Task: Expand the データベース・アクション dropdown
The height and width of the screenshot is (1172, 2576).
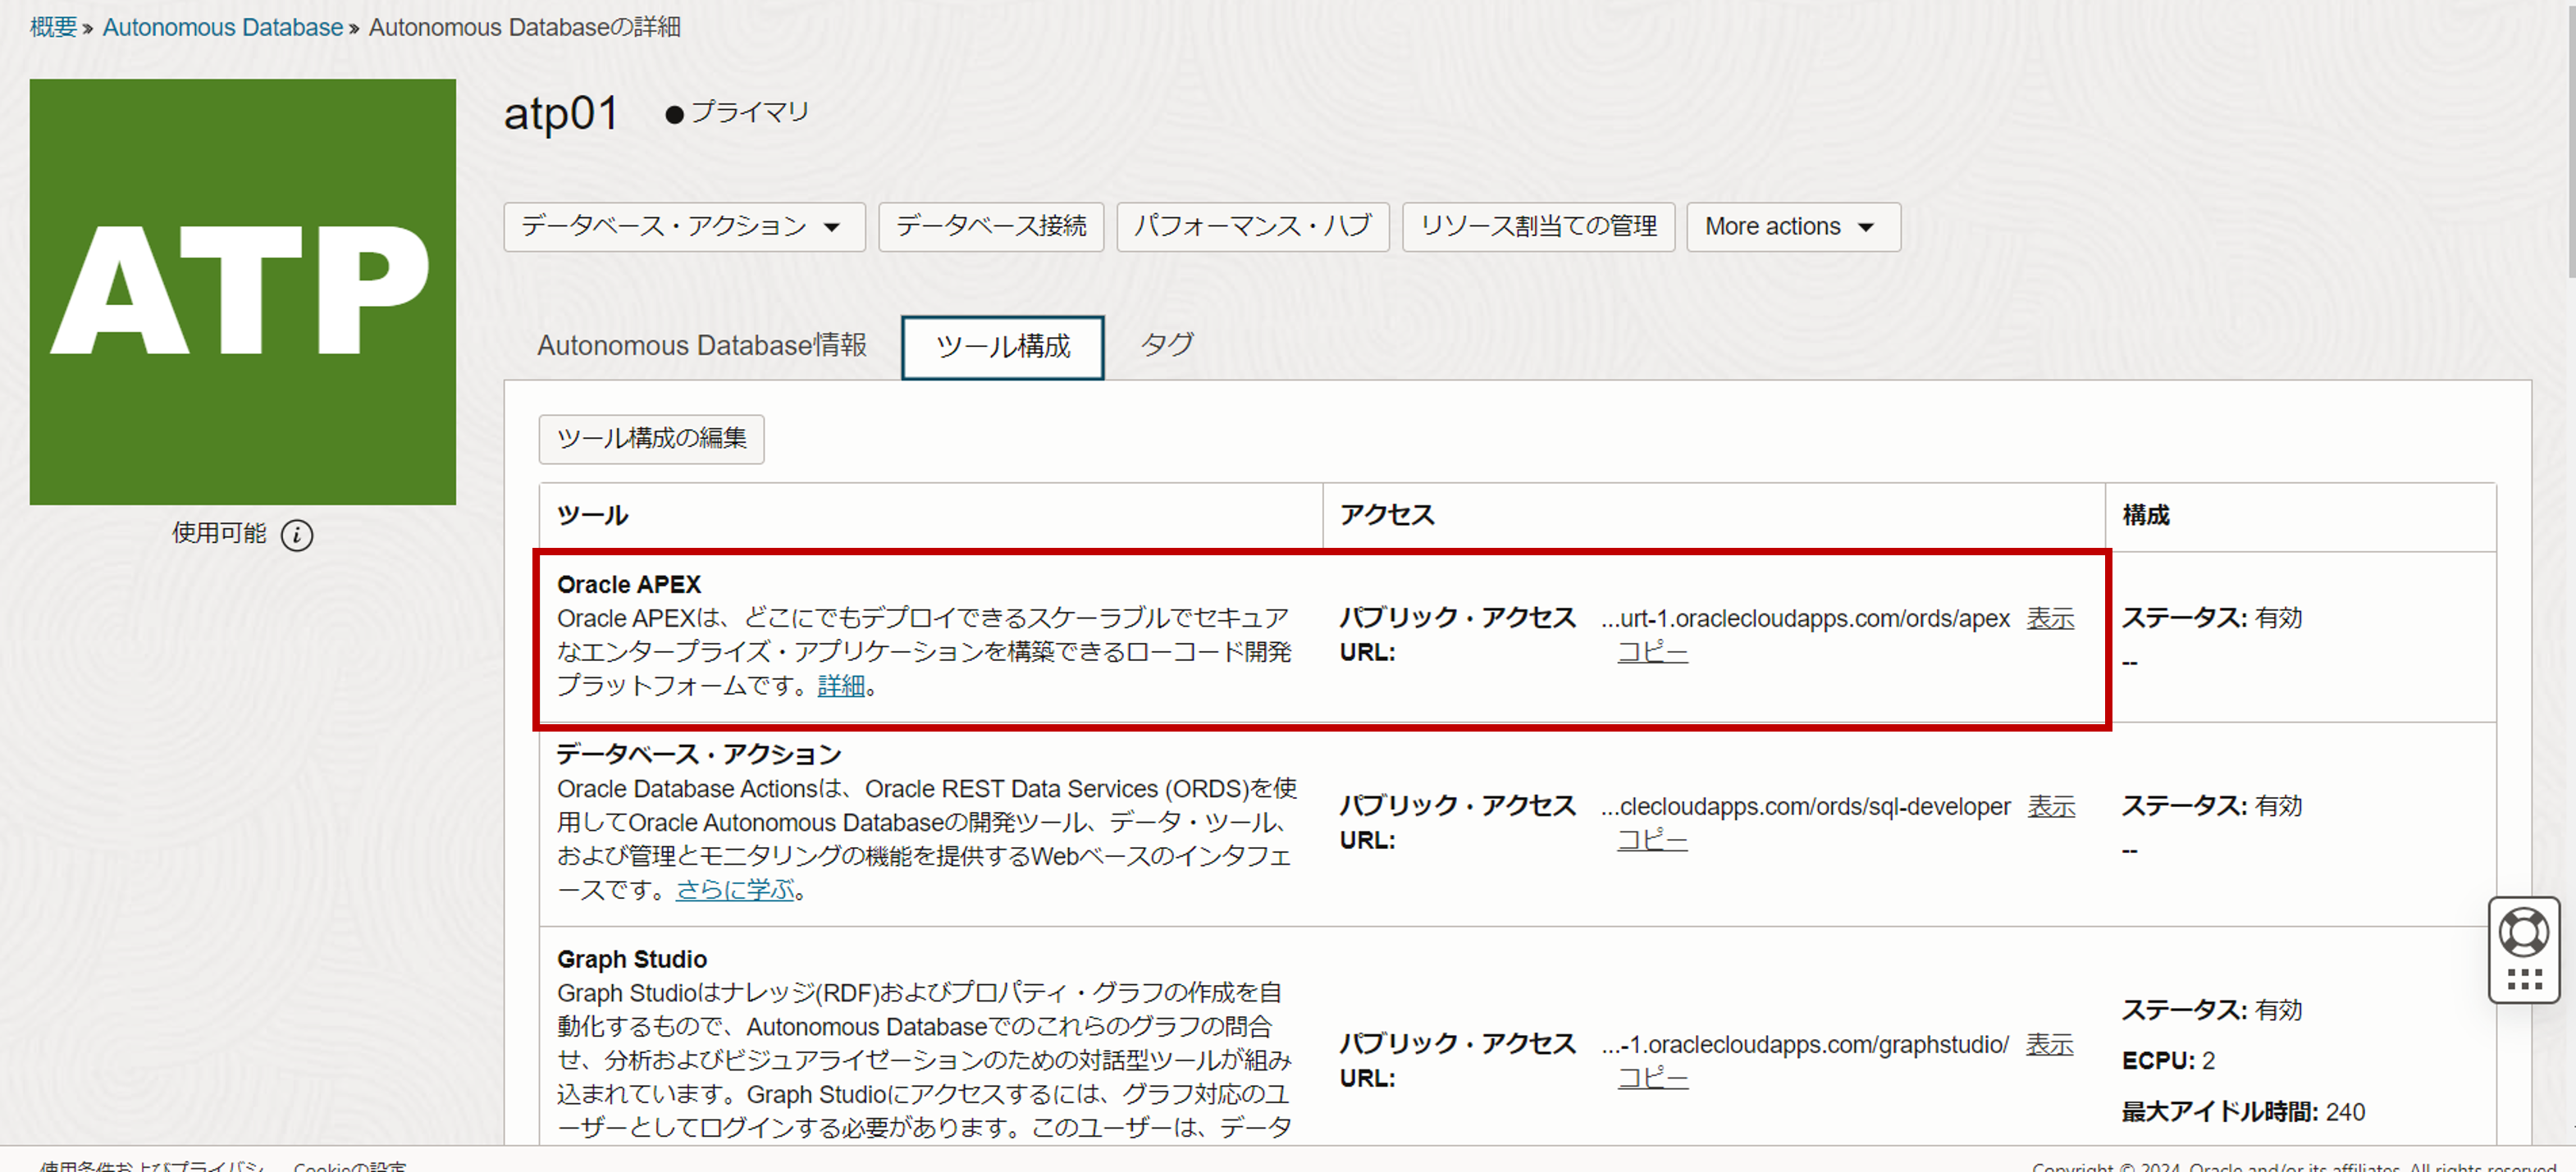Action: [x=683, y=227]
